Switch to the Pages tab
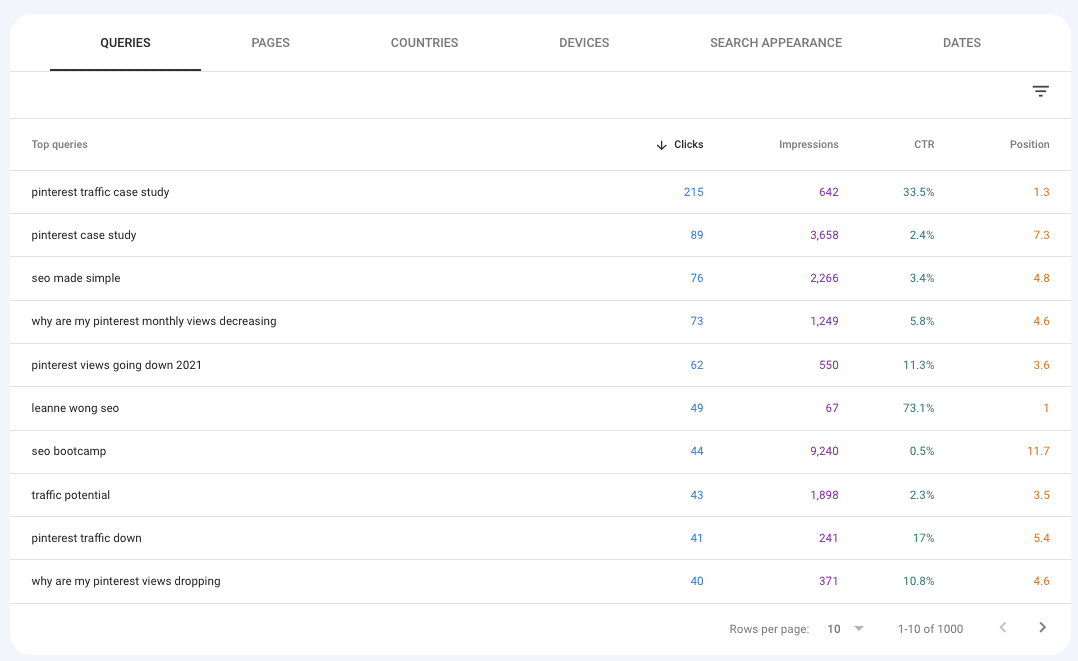 coord(270,43)
